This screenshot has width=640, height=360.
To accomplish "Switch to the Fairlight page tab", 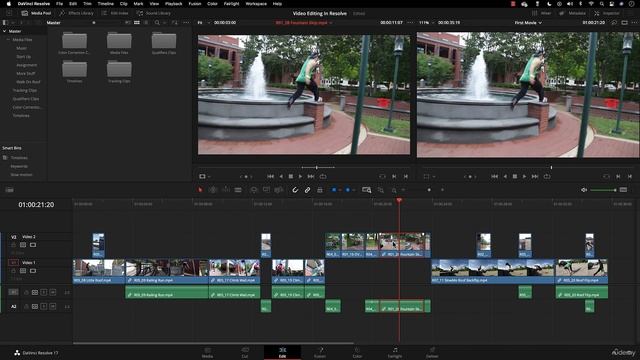I will [395, 352].
